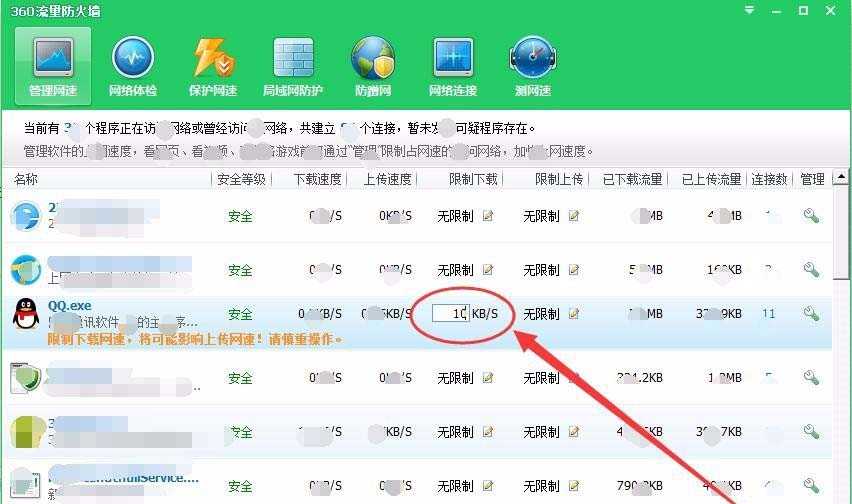The image size is (852, 504).
Task: Edit the download limit in the olive icon row
Action: point(488,432)
